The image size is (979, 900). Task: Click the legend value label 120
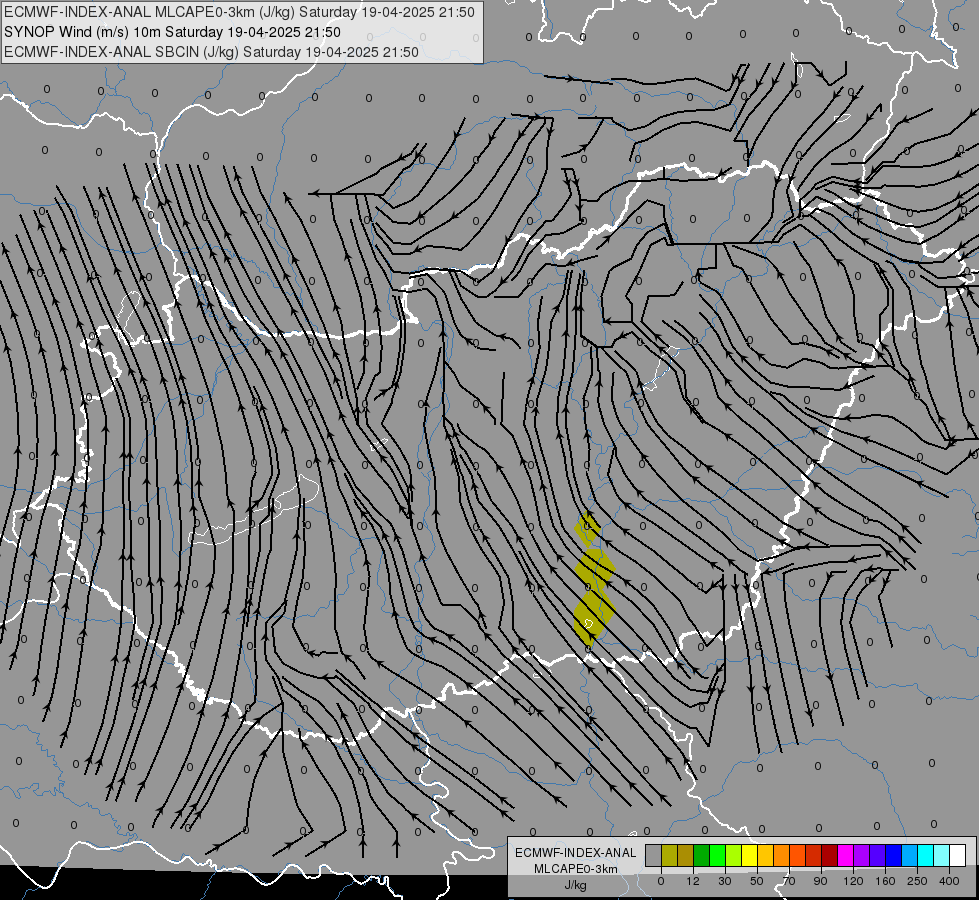tap(853, 881)
